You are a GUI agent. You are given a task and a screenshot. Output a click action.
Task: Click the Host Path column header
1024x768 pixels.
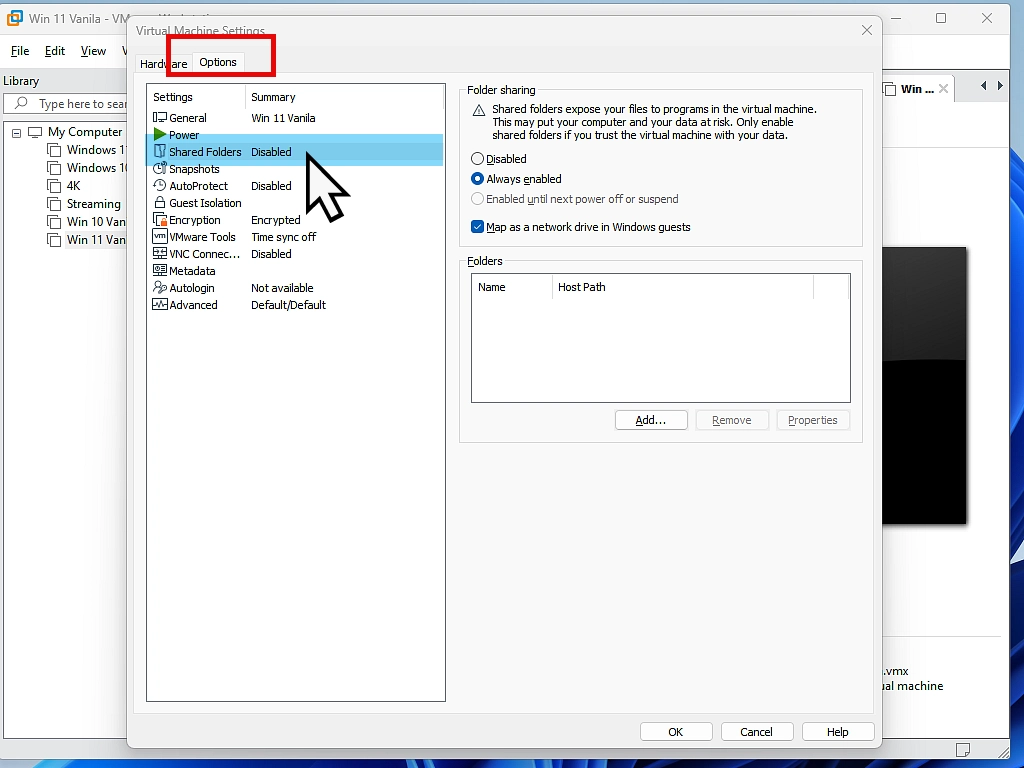click(683, 287)
